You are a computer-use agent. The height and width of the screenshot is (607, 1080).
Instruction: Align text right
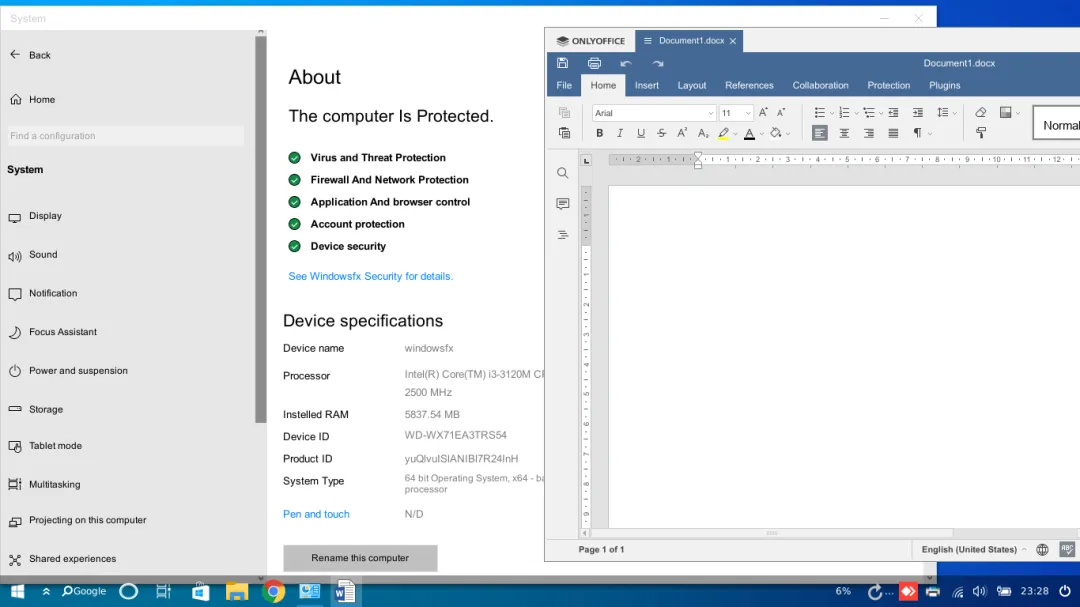click(869, 133)
